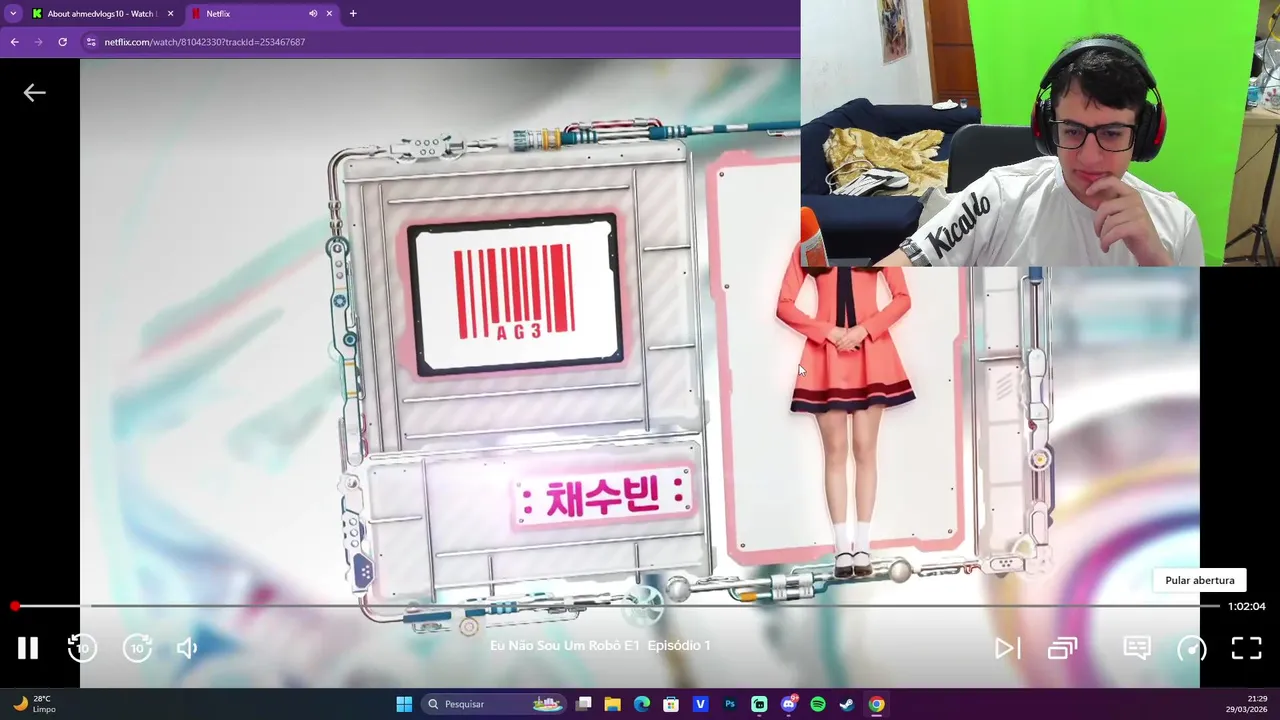Click the title Eu Não Sou Um Robô E1
Image resolution: width=1280 pixels, height=720 pixels.
[564, 646]
